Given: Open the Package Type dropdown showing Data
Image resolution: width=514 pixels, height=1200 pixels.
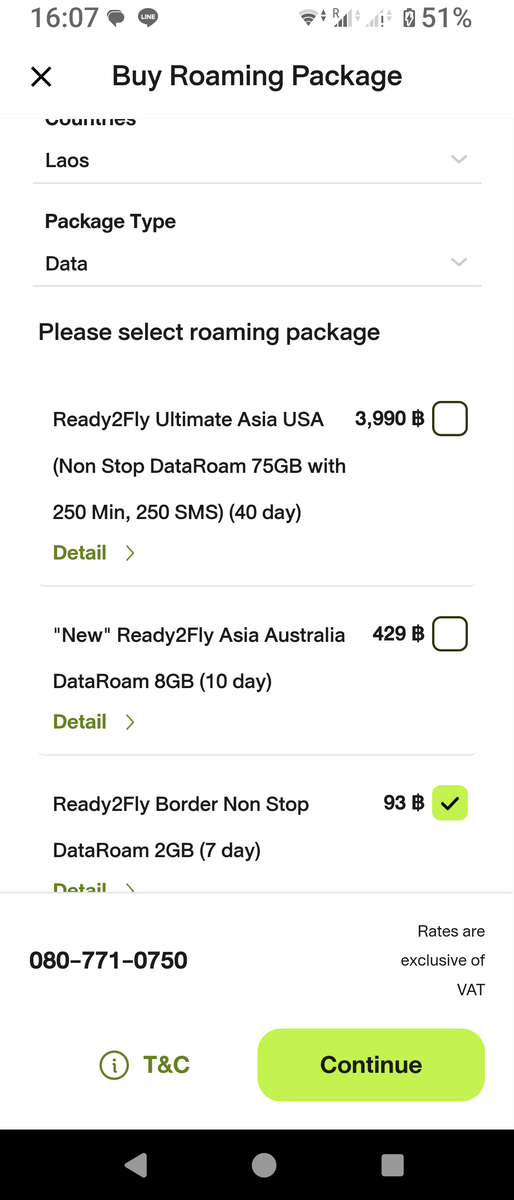Looking at the screenshot, I should tap(257, 264).
